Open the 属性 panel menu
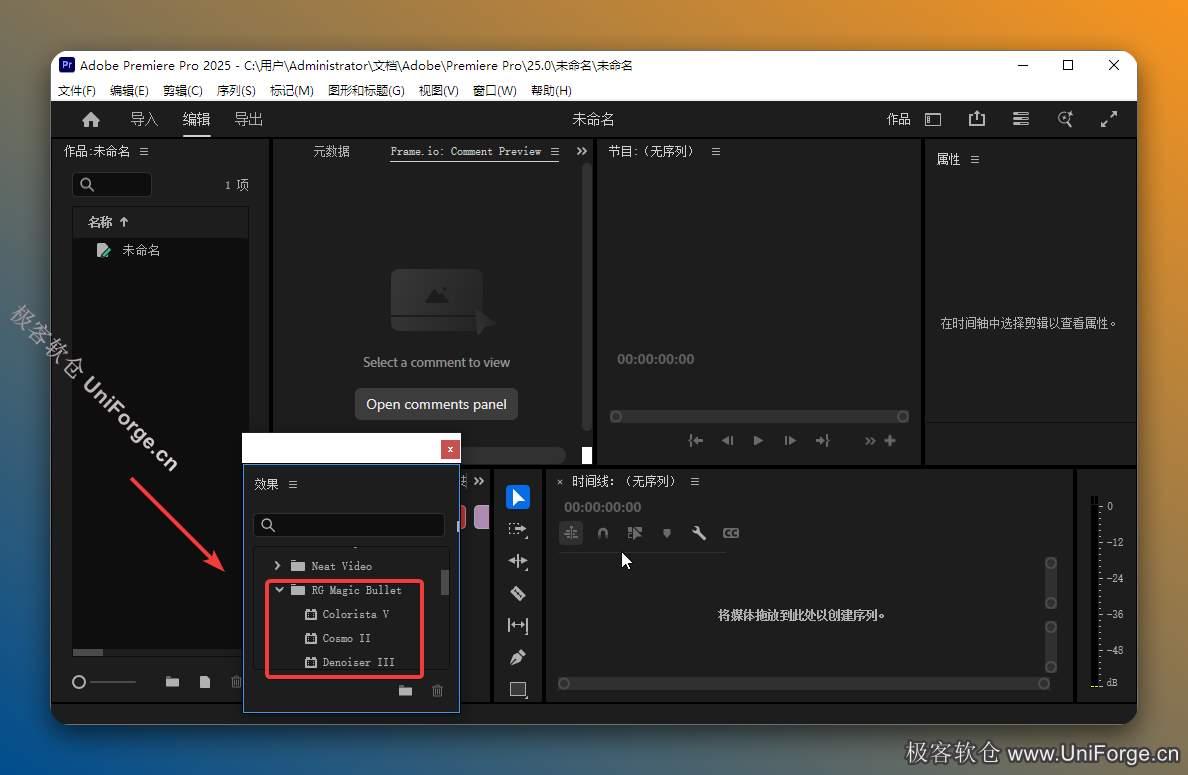This screenshot has width=1188, height=775. click(x=975, y=159)
